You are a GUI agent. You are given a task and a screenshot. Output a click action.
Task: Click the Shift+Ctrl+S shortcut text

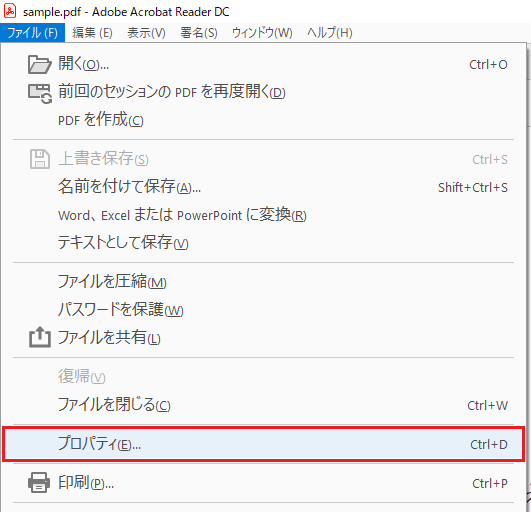pos(473,187)
